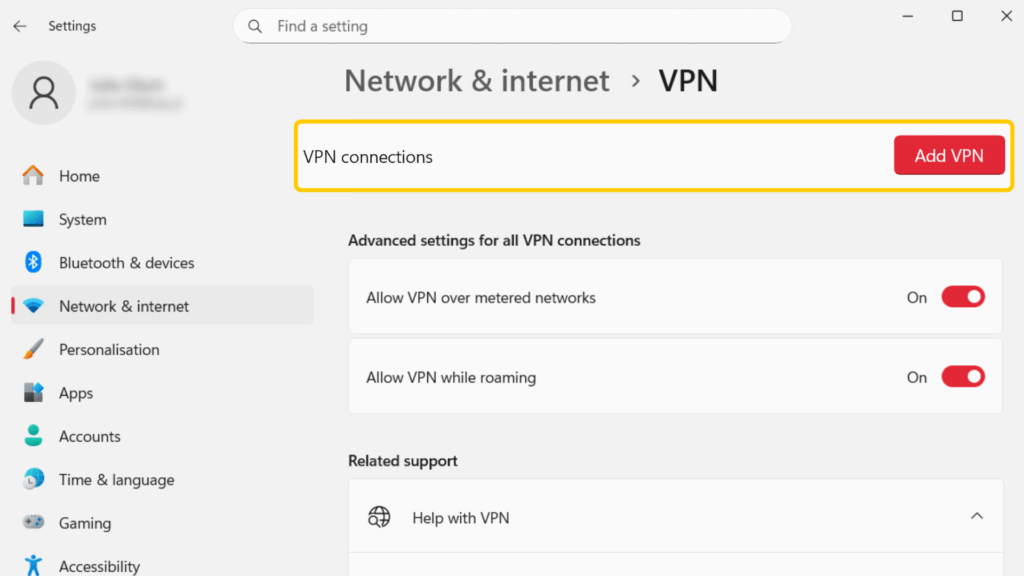Click the Find a setting search box
The width and height of the screenshot is (1024, 576).
520,26
